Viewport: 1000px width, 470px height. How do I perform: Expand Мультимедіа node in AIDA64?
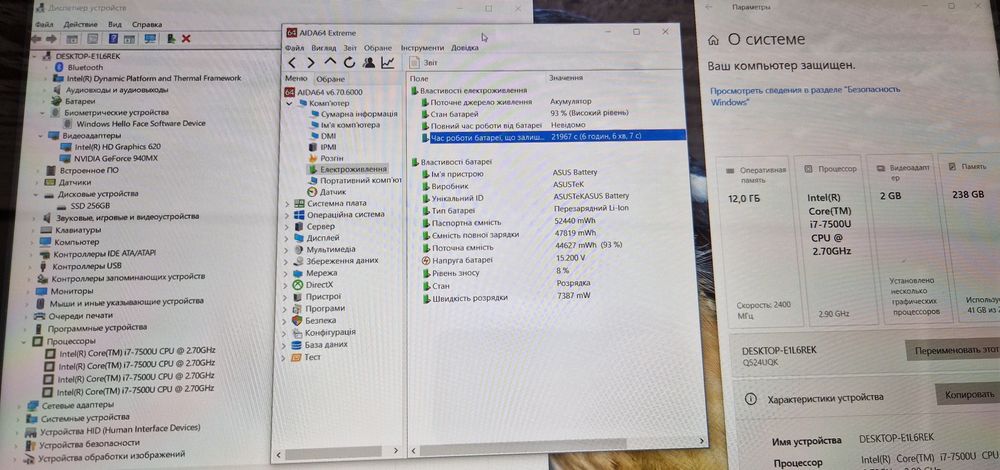(287, 250)
